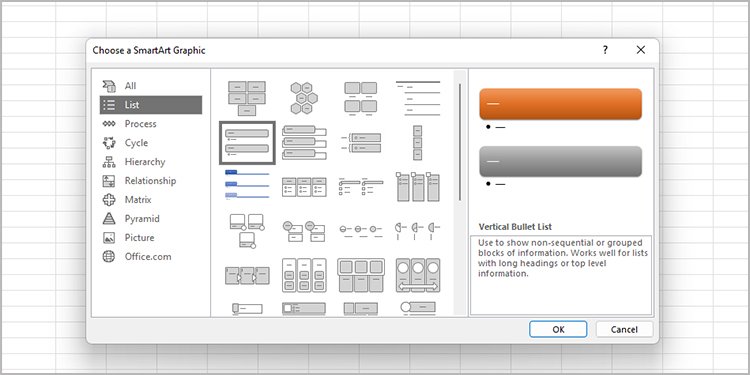Choose the Picture Accent List layout
The height and width of the screenshot is (375, 750).
click(x=418, y=187)
